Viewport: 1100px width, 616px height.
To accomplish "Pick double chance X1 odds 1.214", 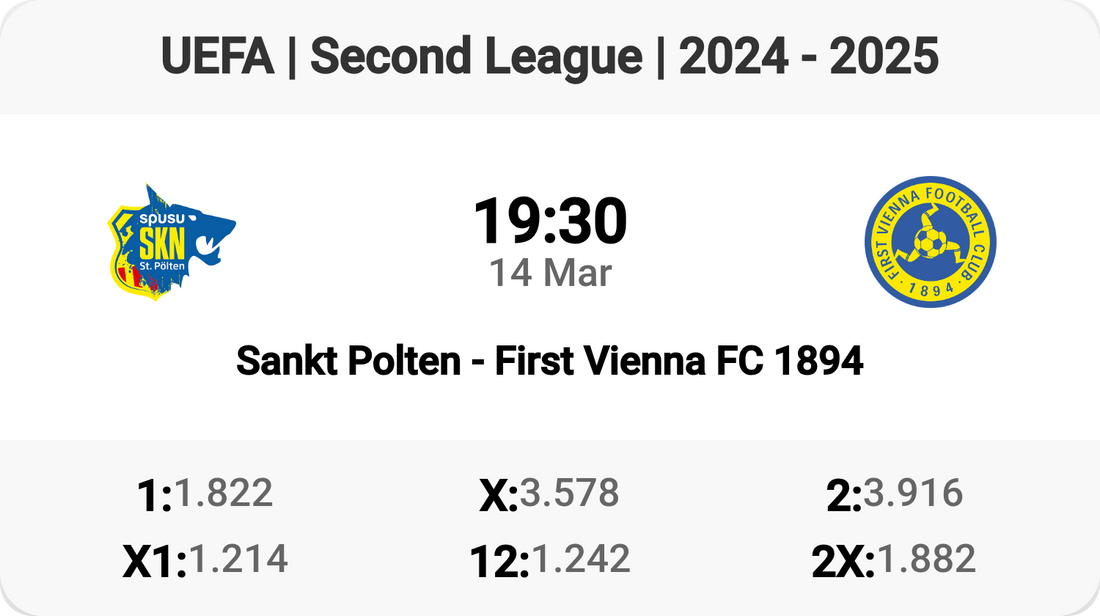I will tap(238, 559).
